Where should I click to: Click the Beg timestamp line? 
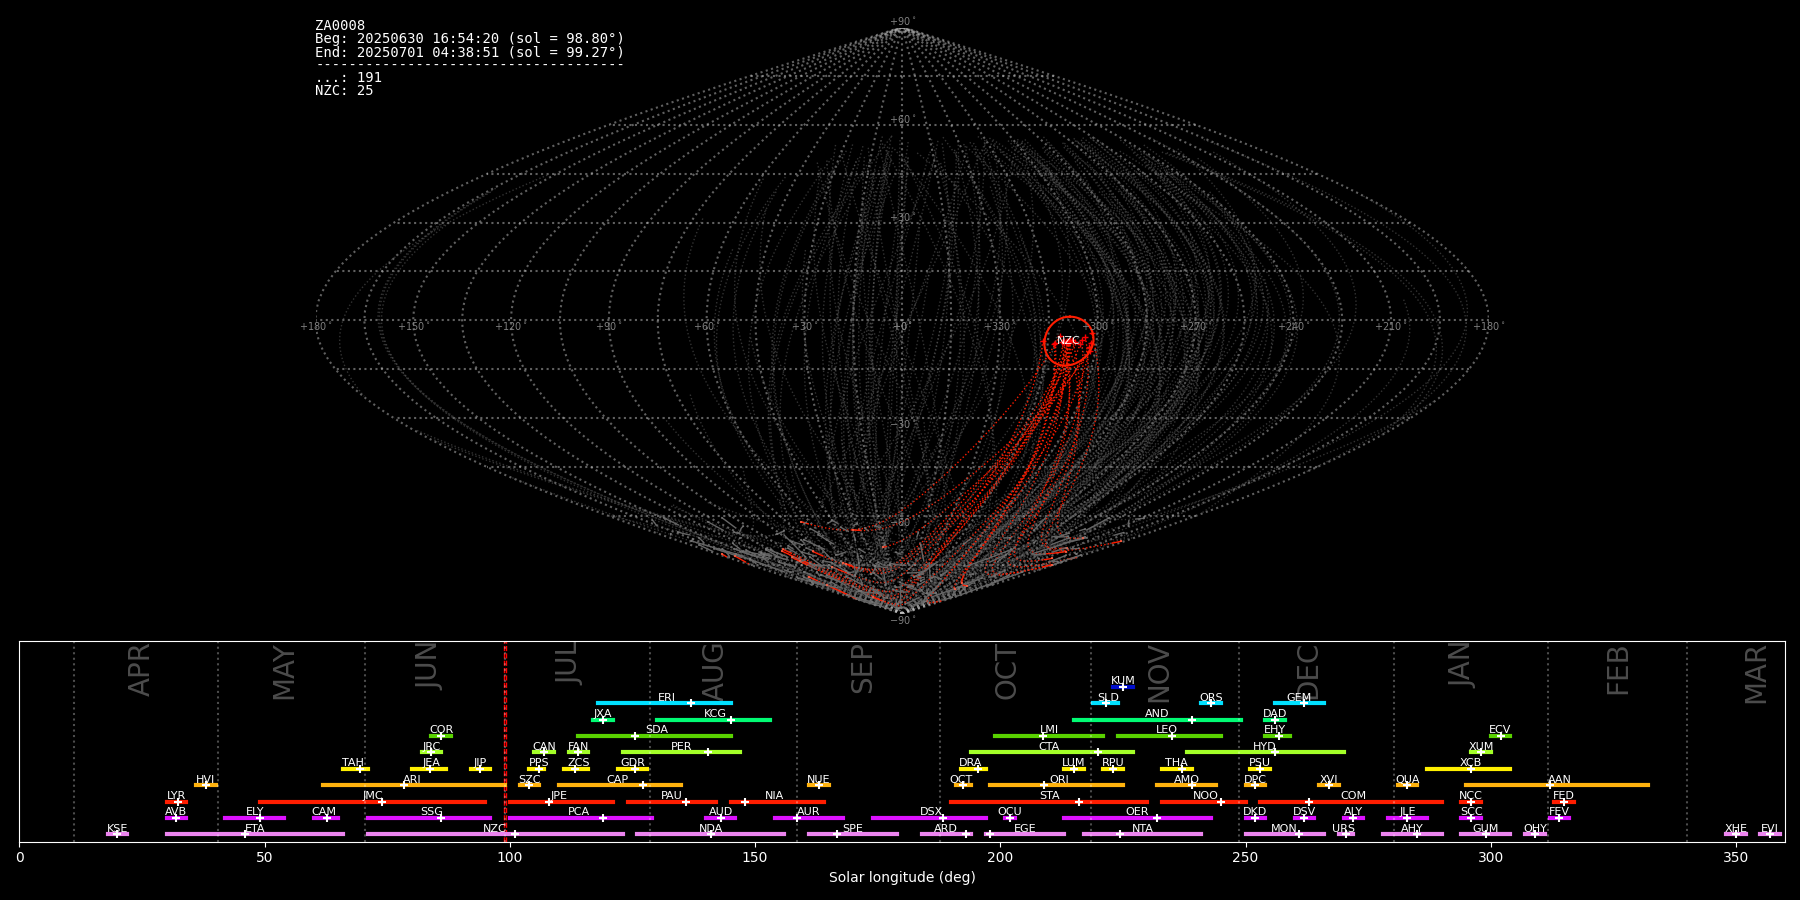469,39
